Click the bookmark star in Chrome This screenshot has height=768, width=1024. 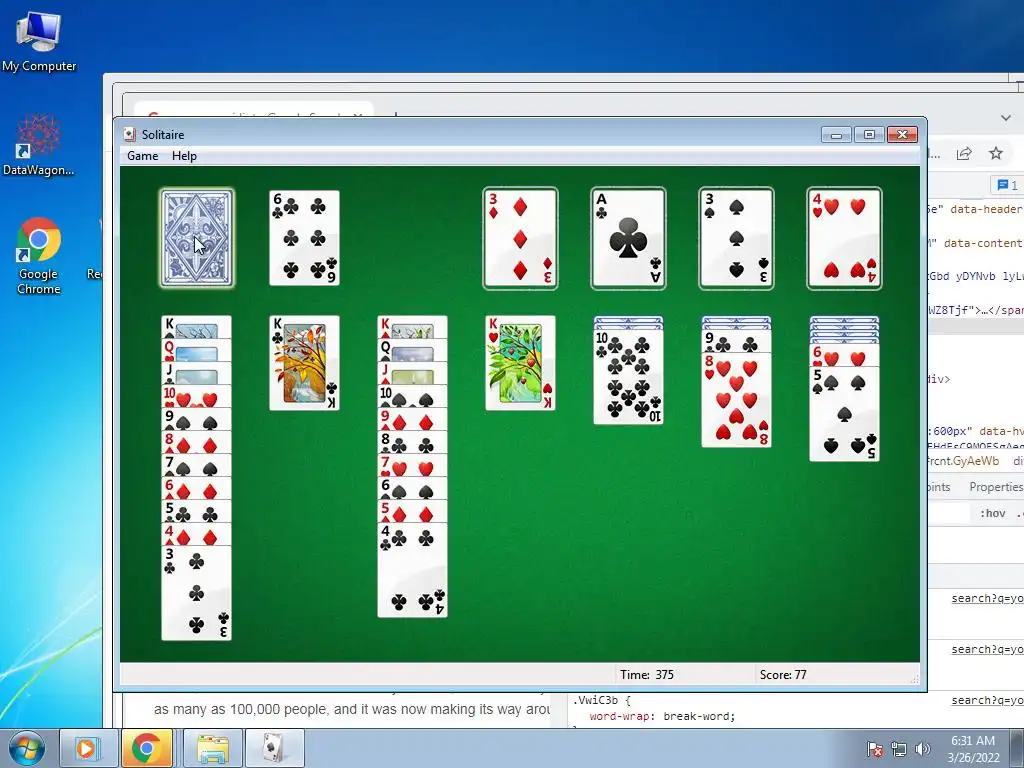(996, 153)
